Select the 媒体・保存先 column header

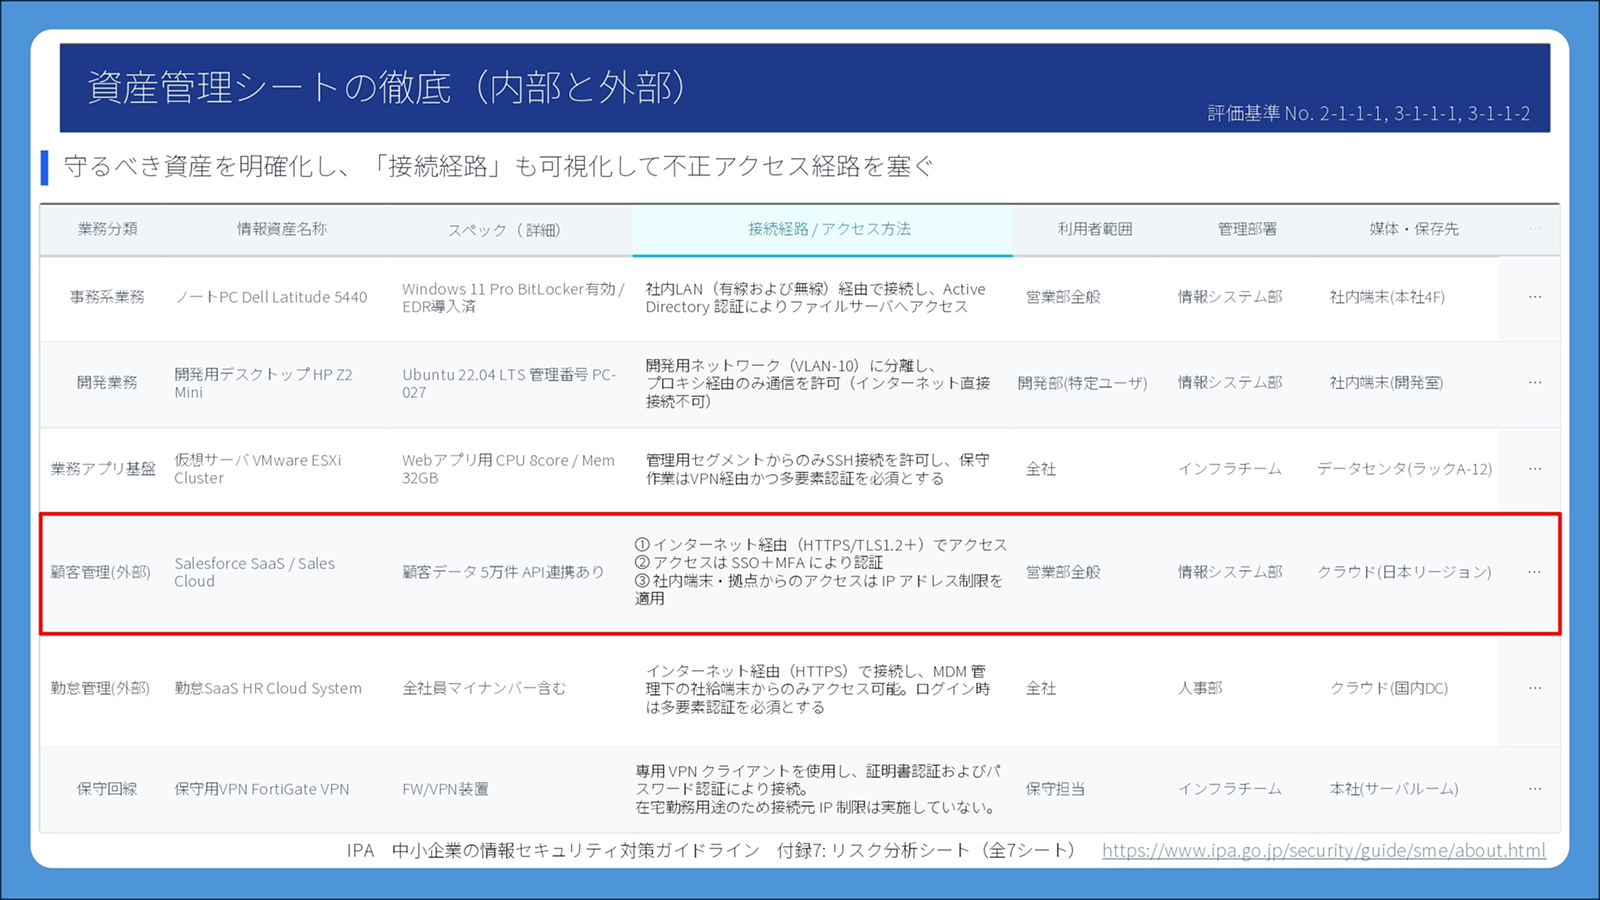pyautogui.click(x=1413, y=229)
